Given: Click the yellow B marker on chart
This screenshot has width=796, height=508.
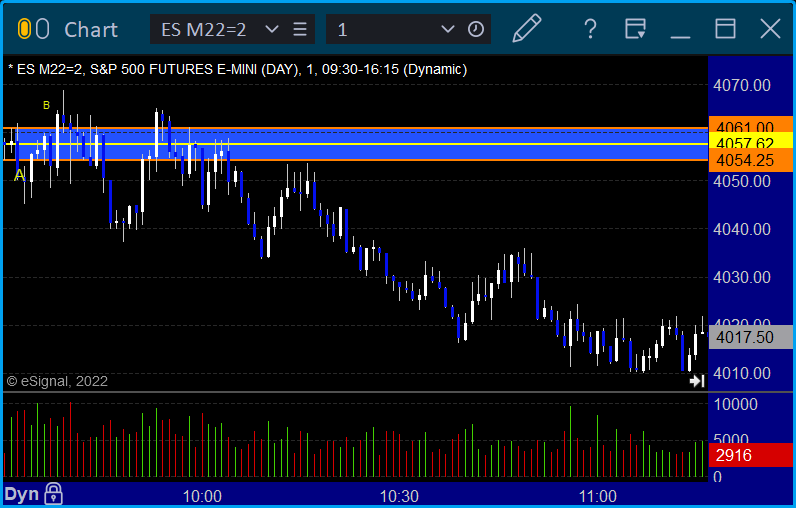Looking at the screenshot, I should (46, 105).
